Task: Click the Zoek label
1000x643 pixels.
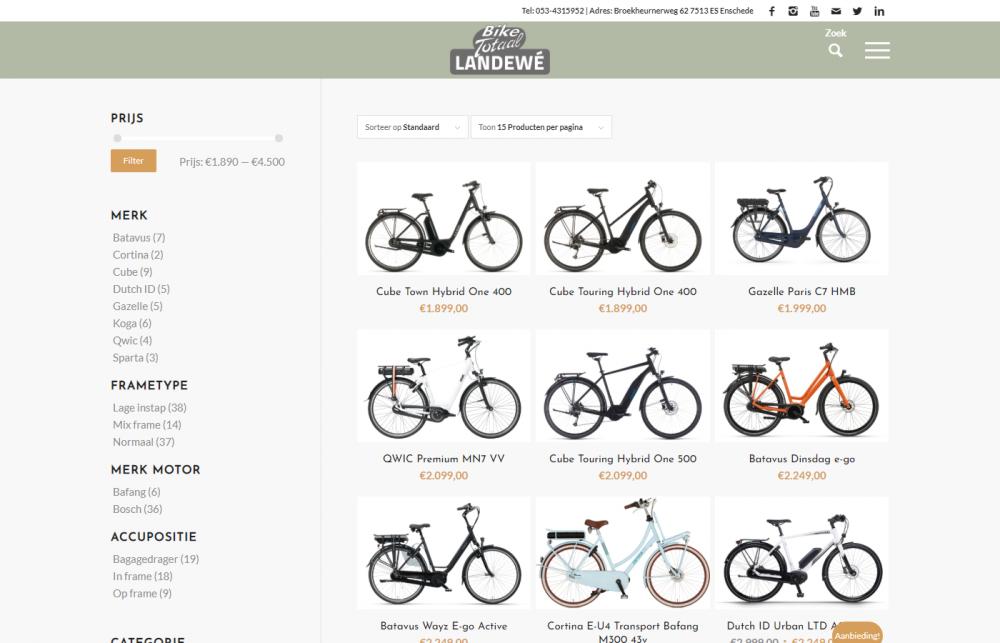Action: (835, 33)
